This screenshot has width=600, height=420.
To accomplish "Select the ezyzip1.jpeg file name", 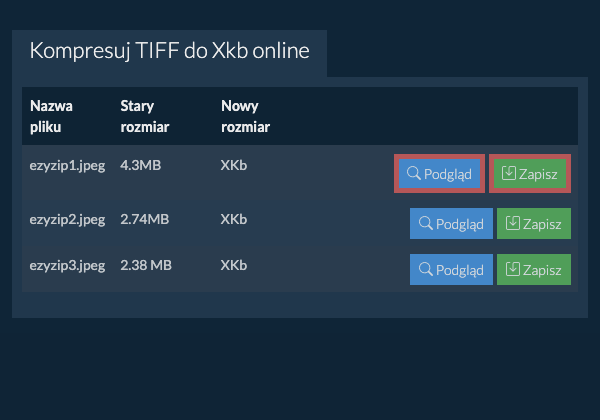I will (67, 166).
